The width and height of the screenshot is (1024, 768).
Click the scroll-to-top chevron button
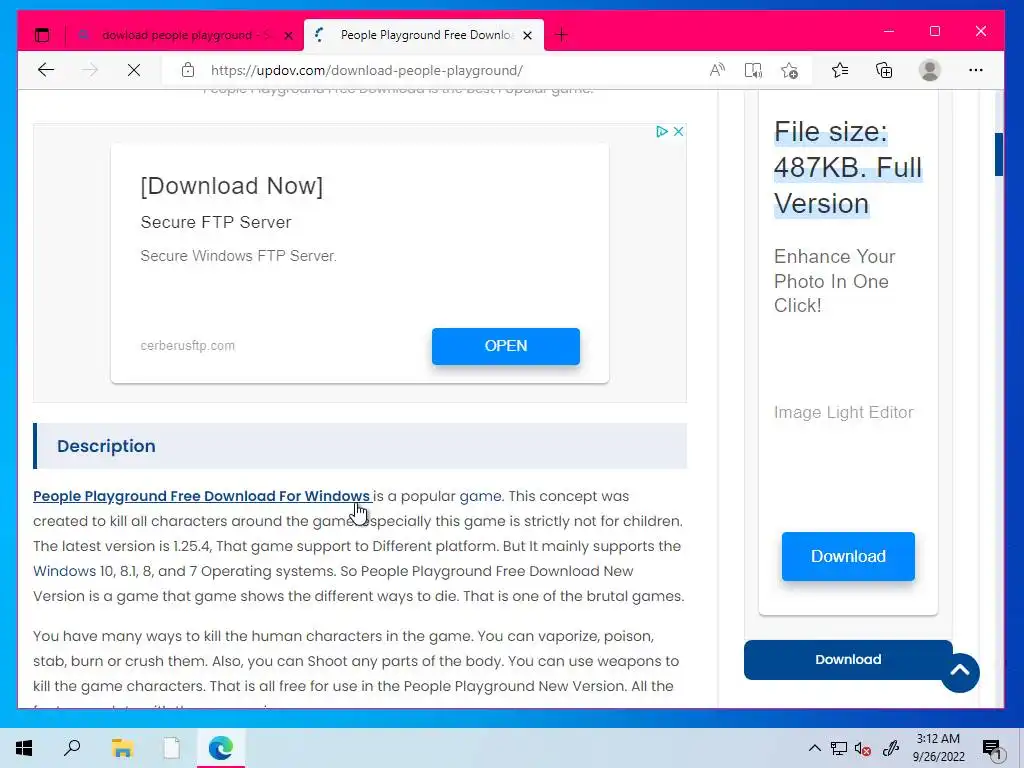(959, 672)
